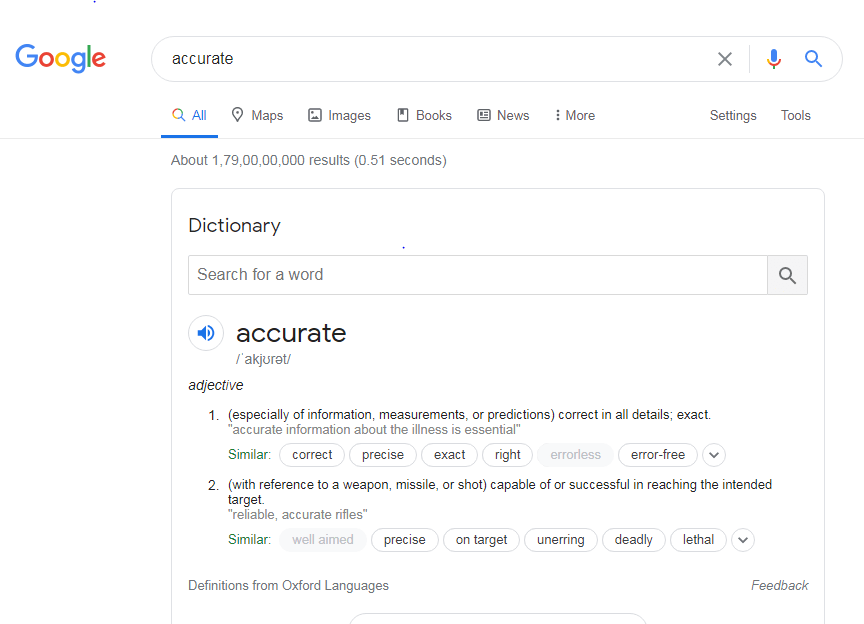Start voice search via microphone icon
The width and height of the screenshot is (864, 624).
(x=773, y=59)
